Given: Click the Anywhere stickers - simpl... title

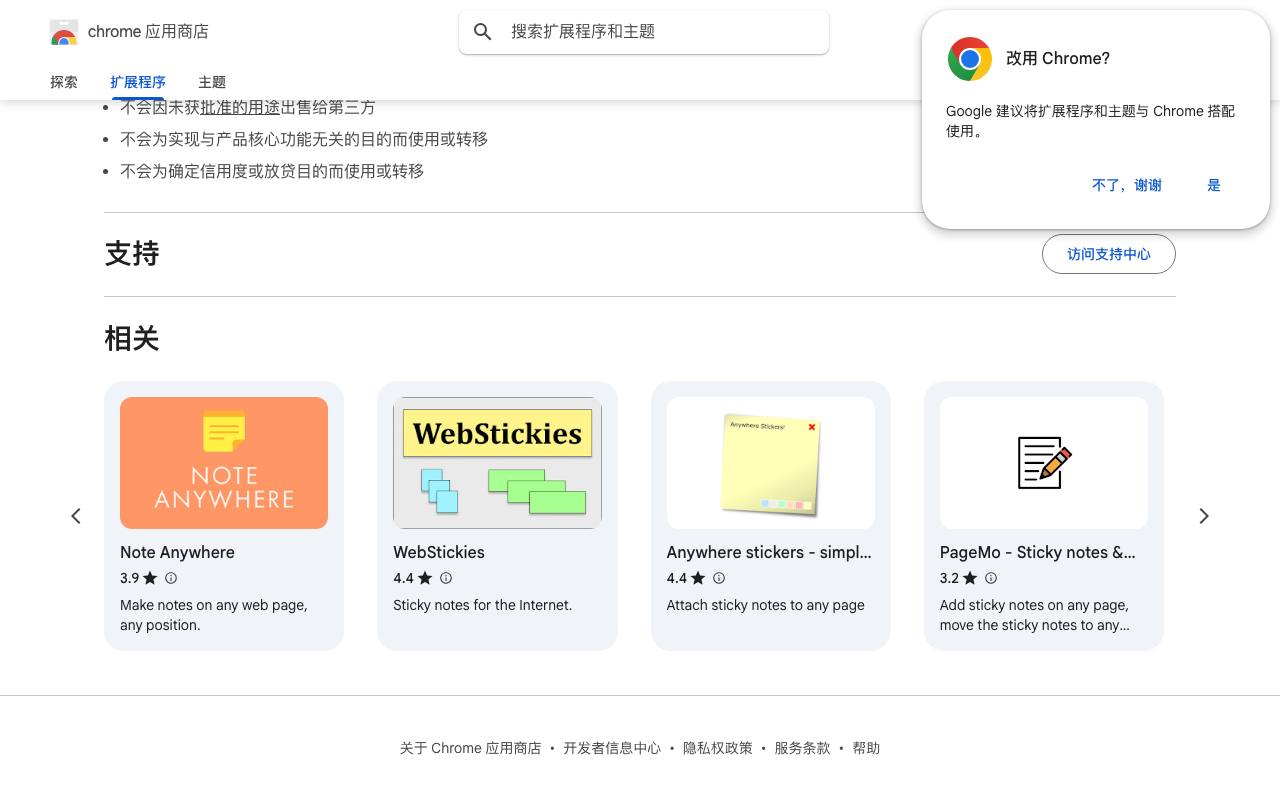Looking at the screenshot, I should [x=769, y=552].
